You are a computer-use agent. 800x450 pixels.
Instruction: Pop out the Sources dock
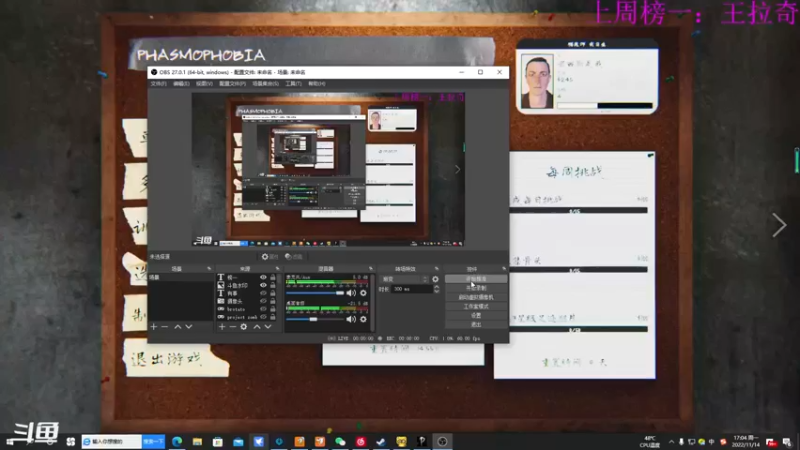click(278, 268)
